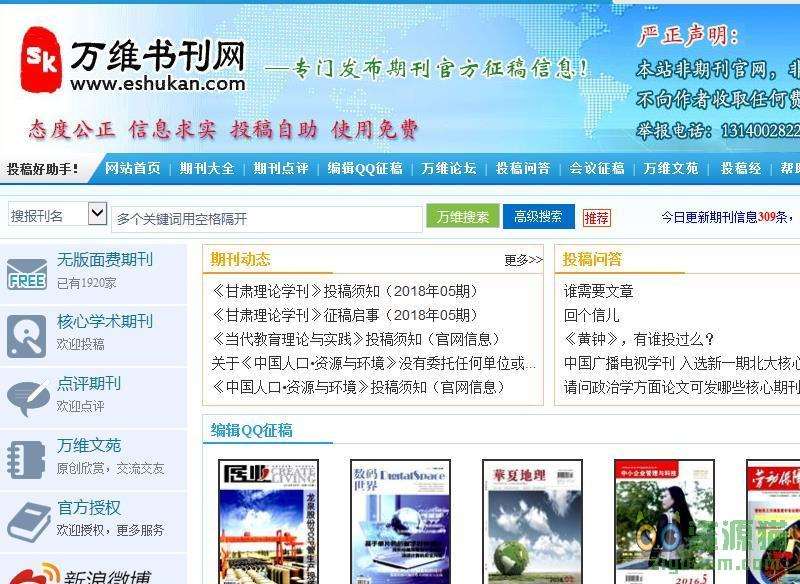The width and height of the screenshot is (800, 584).
Task: Click the red SK site logo
Action: [41, 60]
